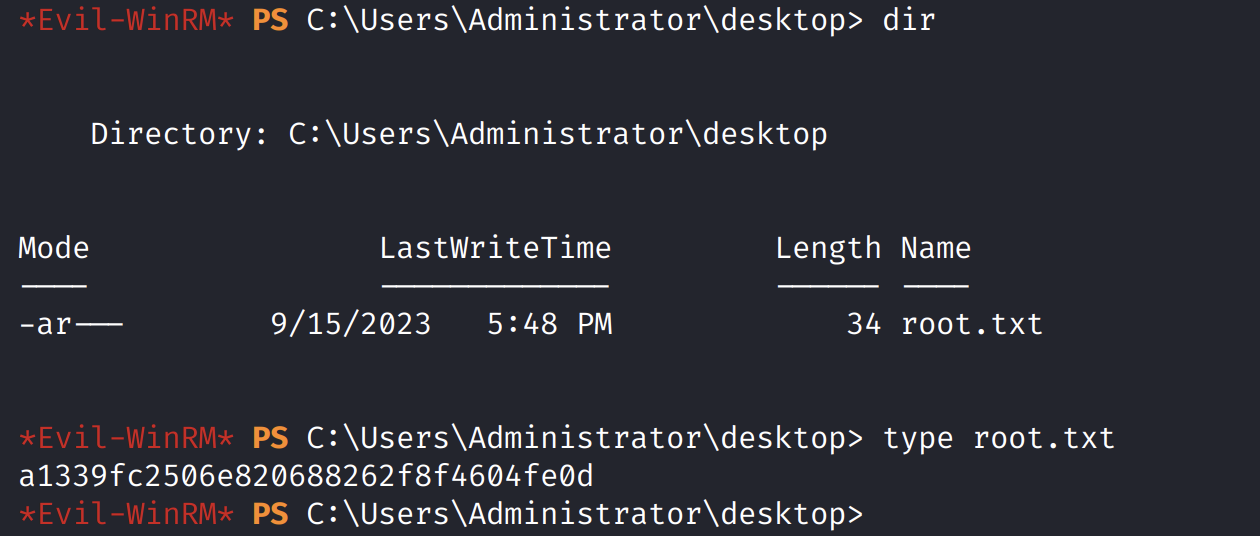Click the 'dir' command text
The image size is (1260, 536).
908,20
